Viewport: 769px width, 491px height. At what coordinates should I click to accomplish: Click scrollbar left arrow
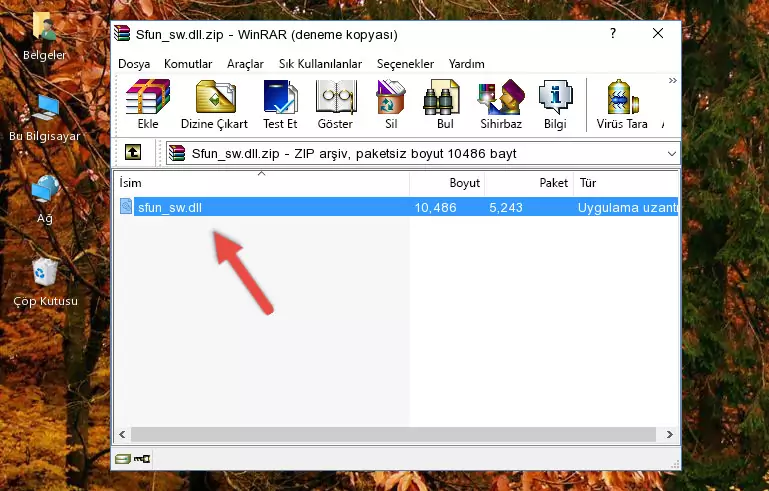[x=122, y=434]
